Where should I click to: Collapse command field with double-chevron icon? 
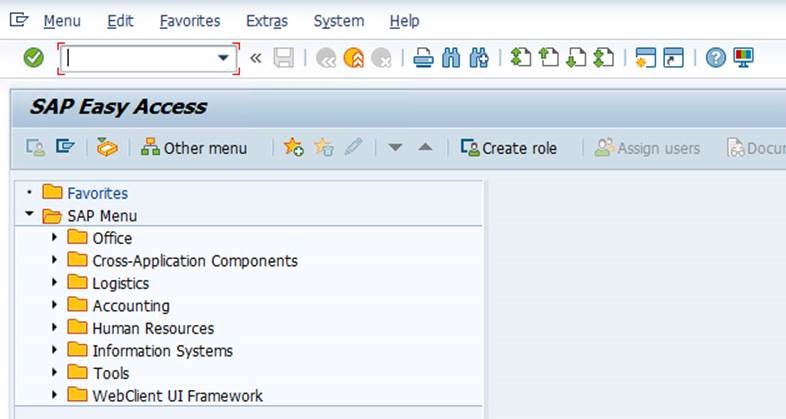click(x=256, y=58)
